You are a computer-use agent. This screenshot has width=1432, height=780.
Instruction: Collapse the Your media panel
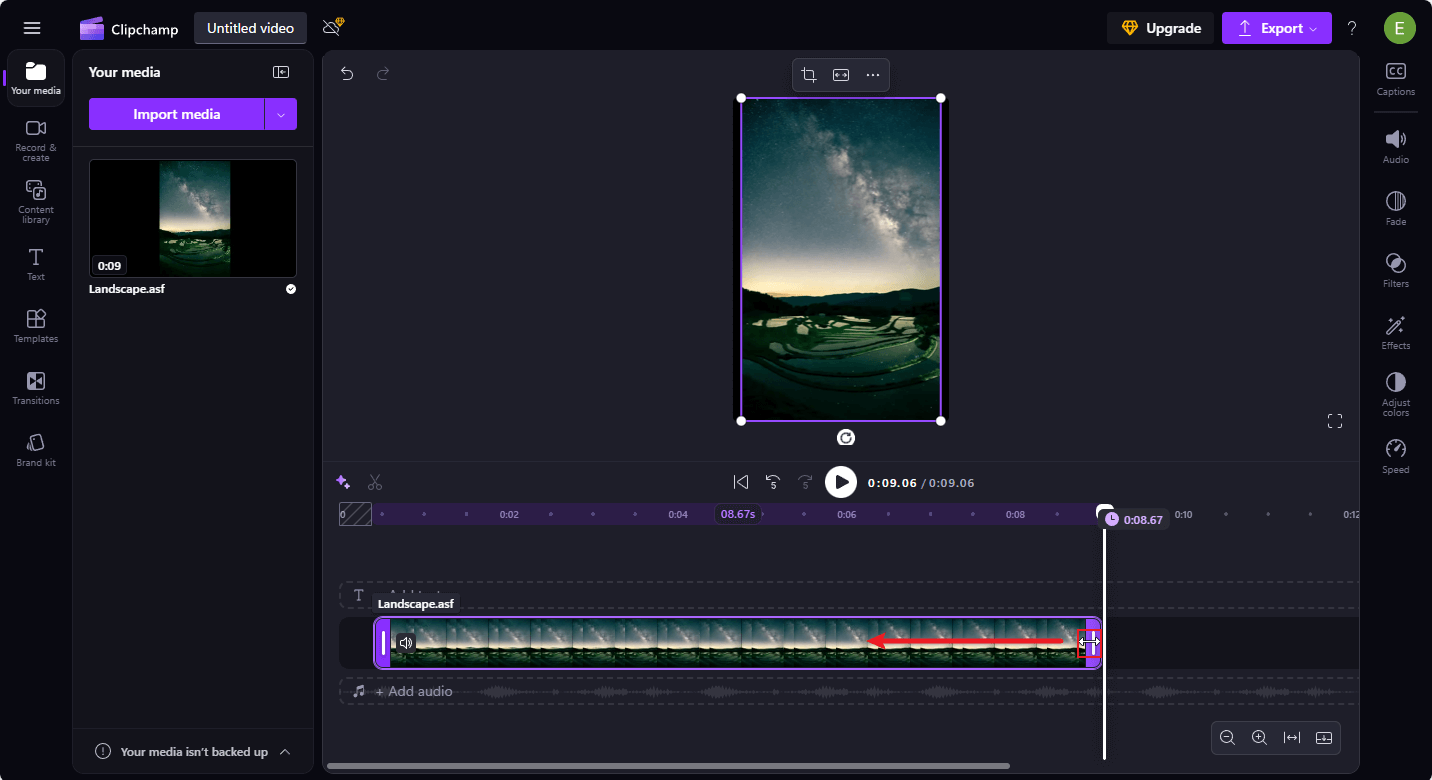pyautogui.click(x=281, y=72)
